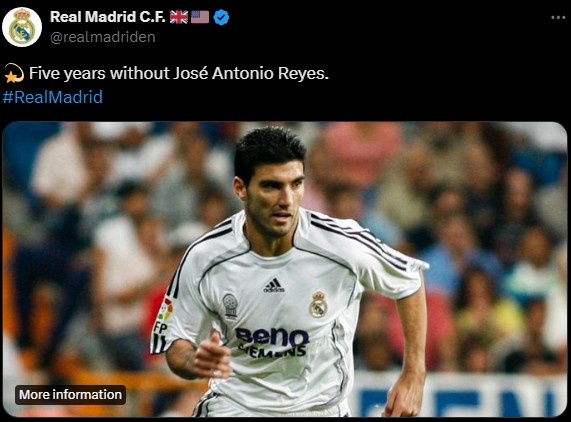Click the grey trophy badge on jersey chest

coord(230,306)
